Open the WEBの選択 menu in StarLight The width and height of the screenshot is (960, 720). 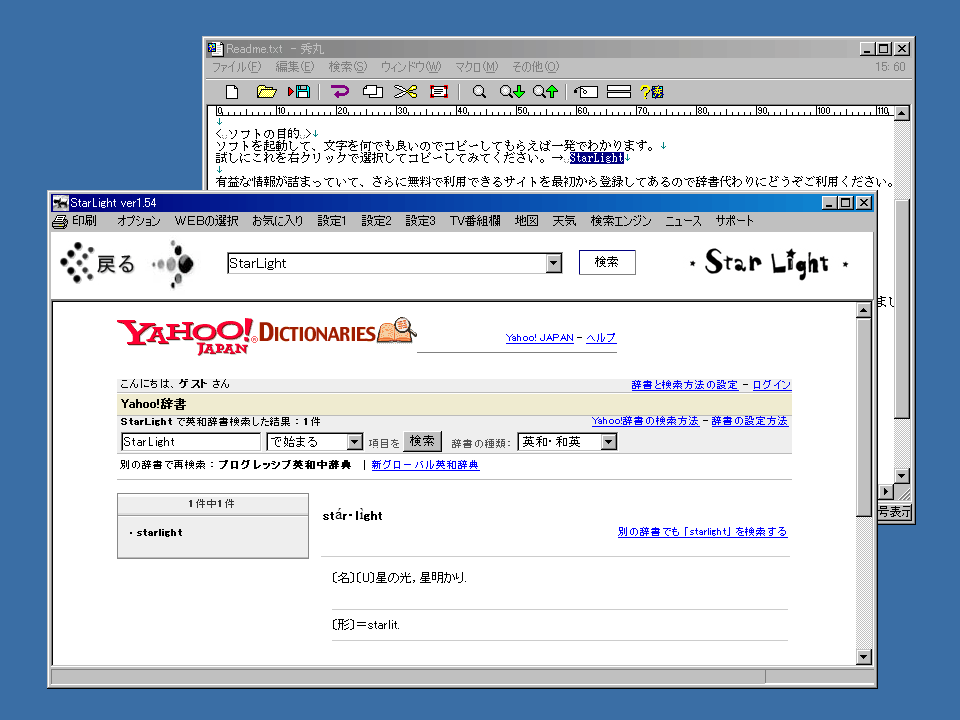pyautogui.click(x=206, y=221)
